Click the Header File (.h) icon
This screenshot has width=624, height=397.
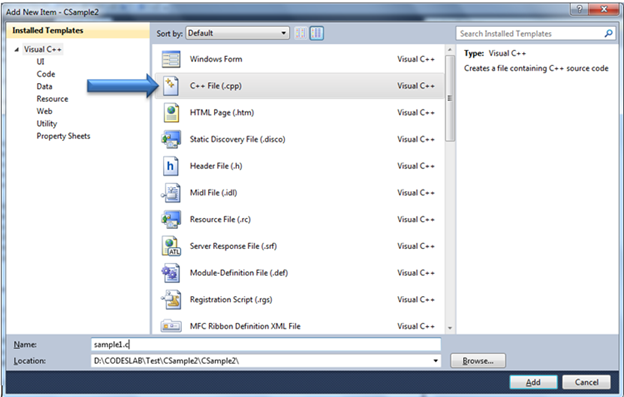point(170,166)
